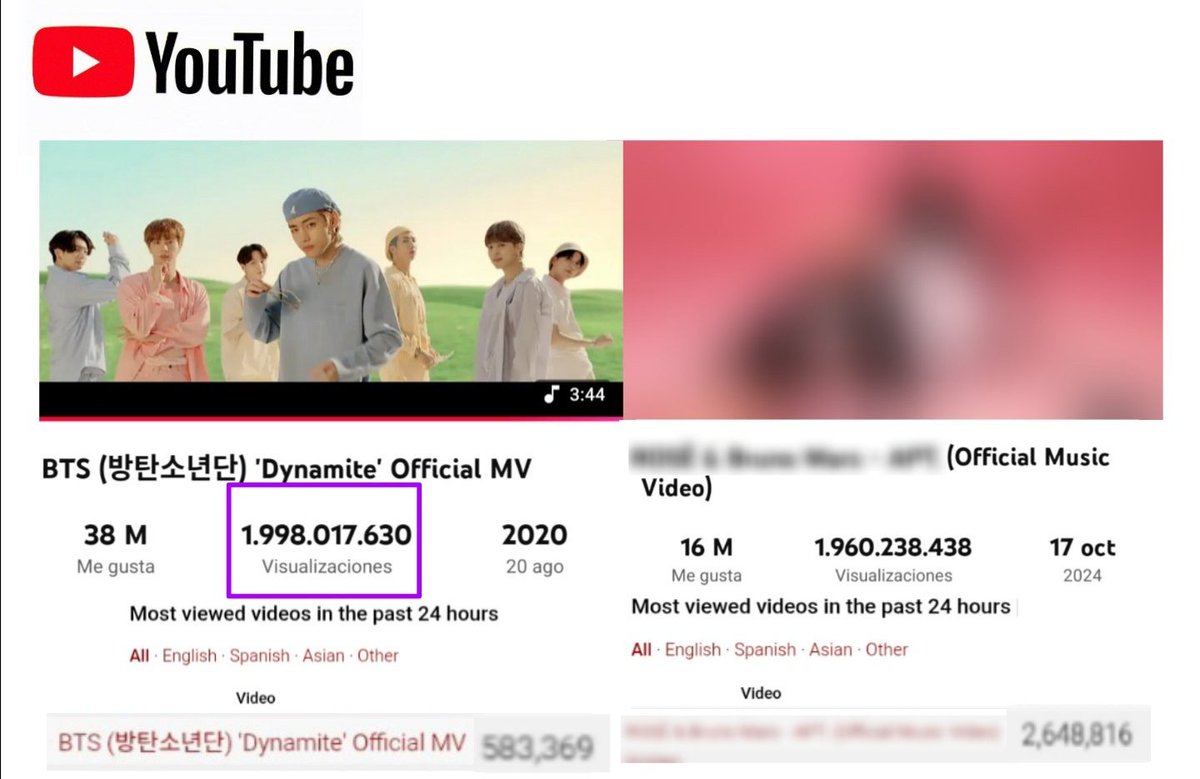Image resolution: width=1200 pixels, height=779 pixels.
Task: Click the 3:44 duration badge
Action: [574, 395]
